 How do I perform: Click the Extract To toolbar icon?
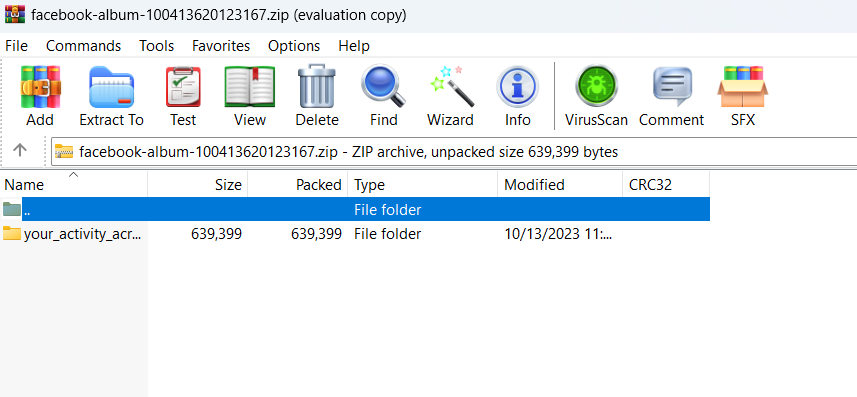tap(111, 87)
